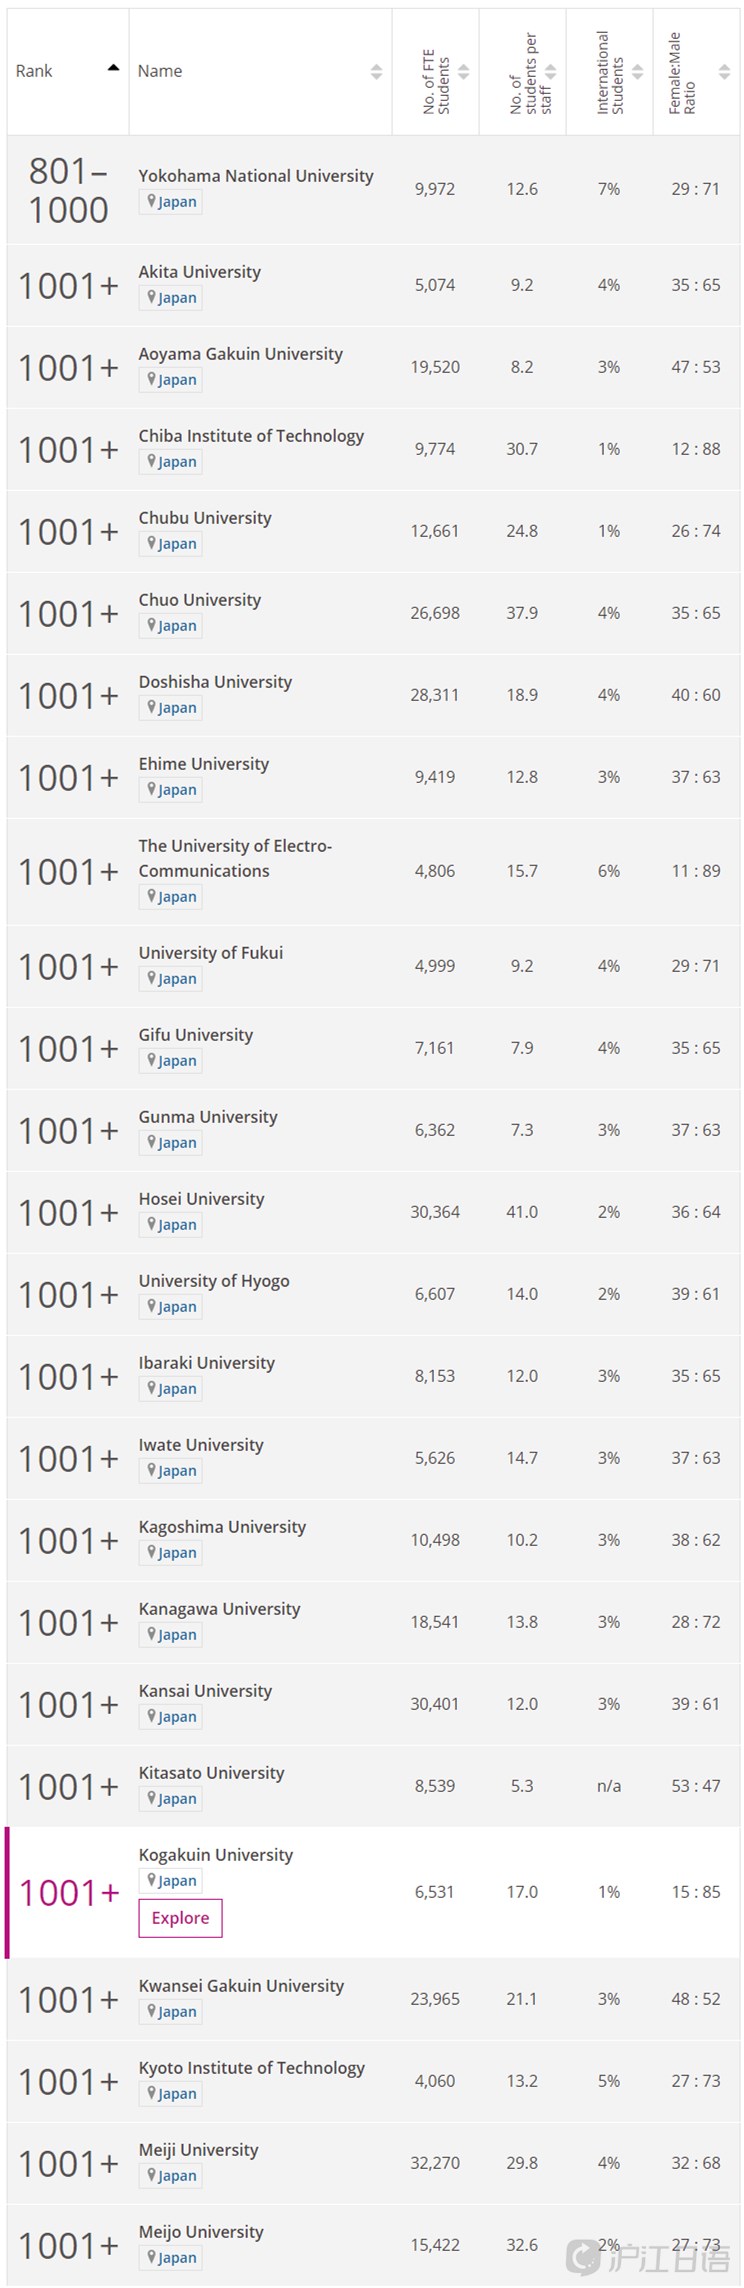744x2288 pixels.
Task: Click Japan tag under Doshisha University
Action: [170, 708]
